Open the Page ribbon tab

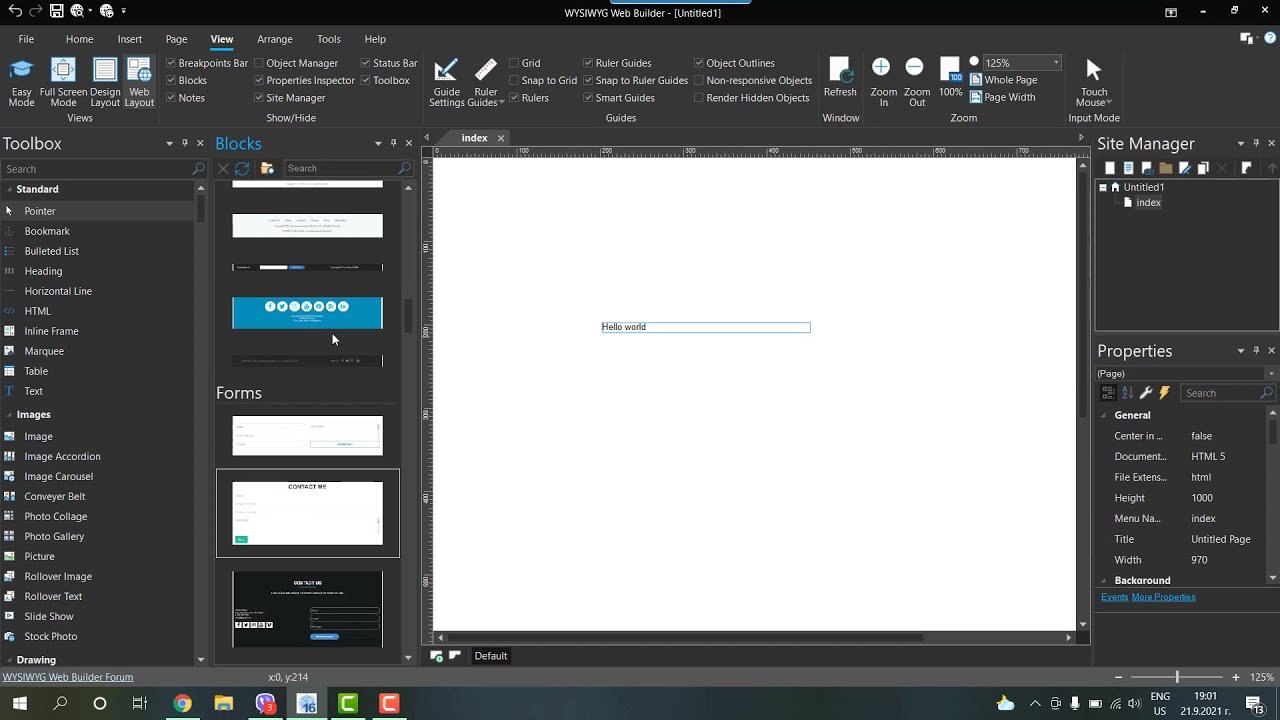tap(177, 39)
